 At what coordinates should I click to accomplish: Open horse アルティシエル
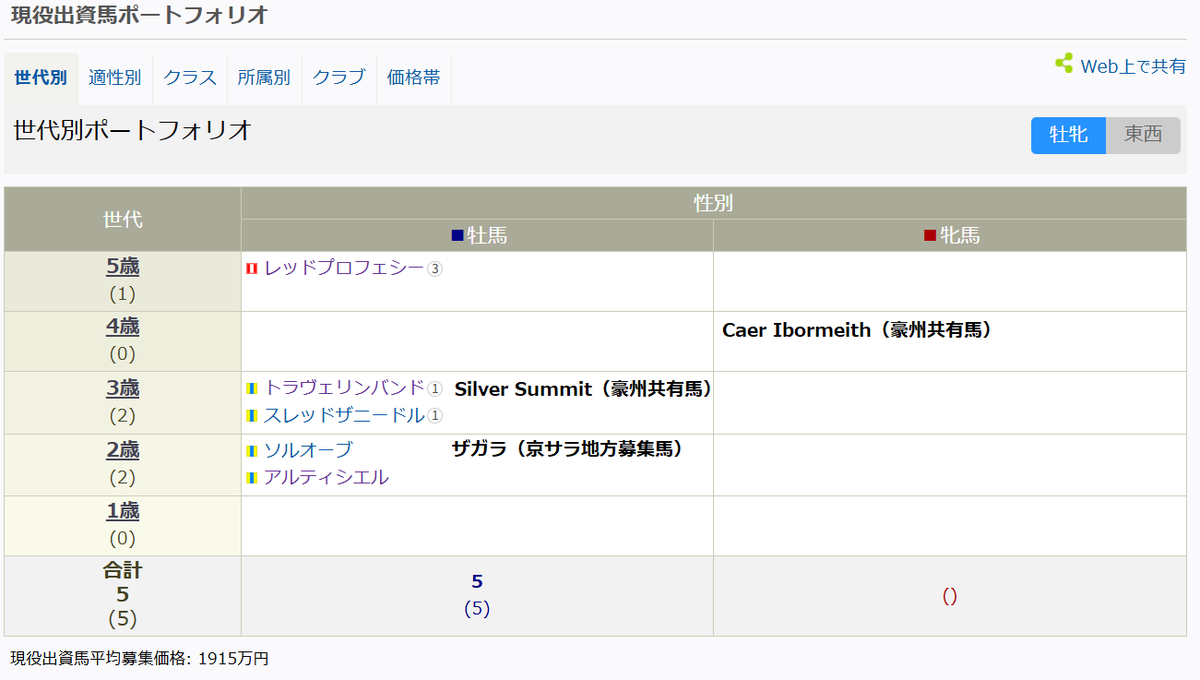[x=326, y=477]
